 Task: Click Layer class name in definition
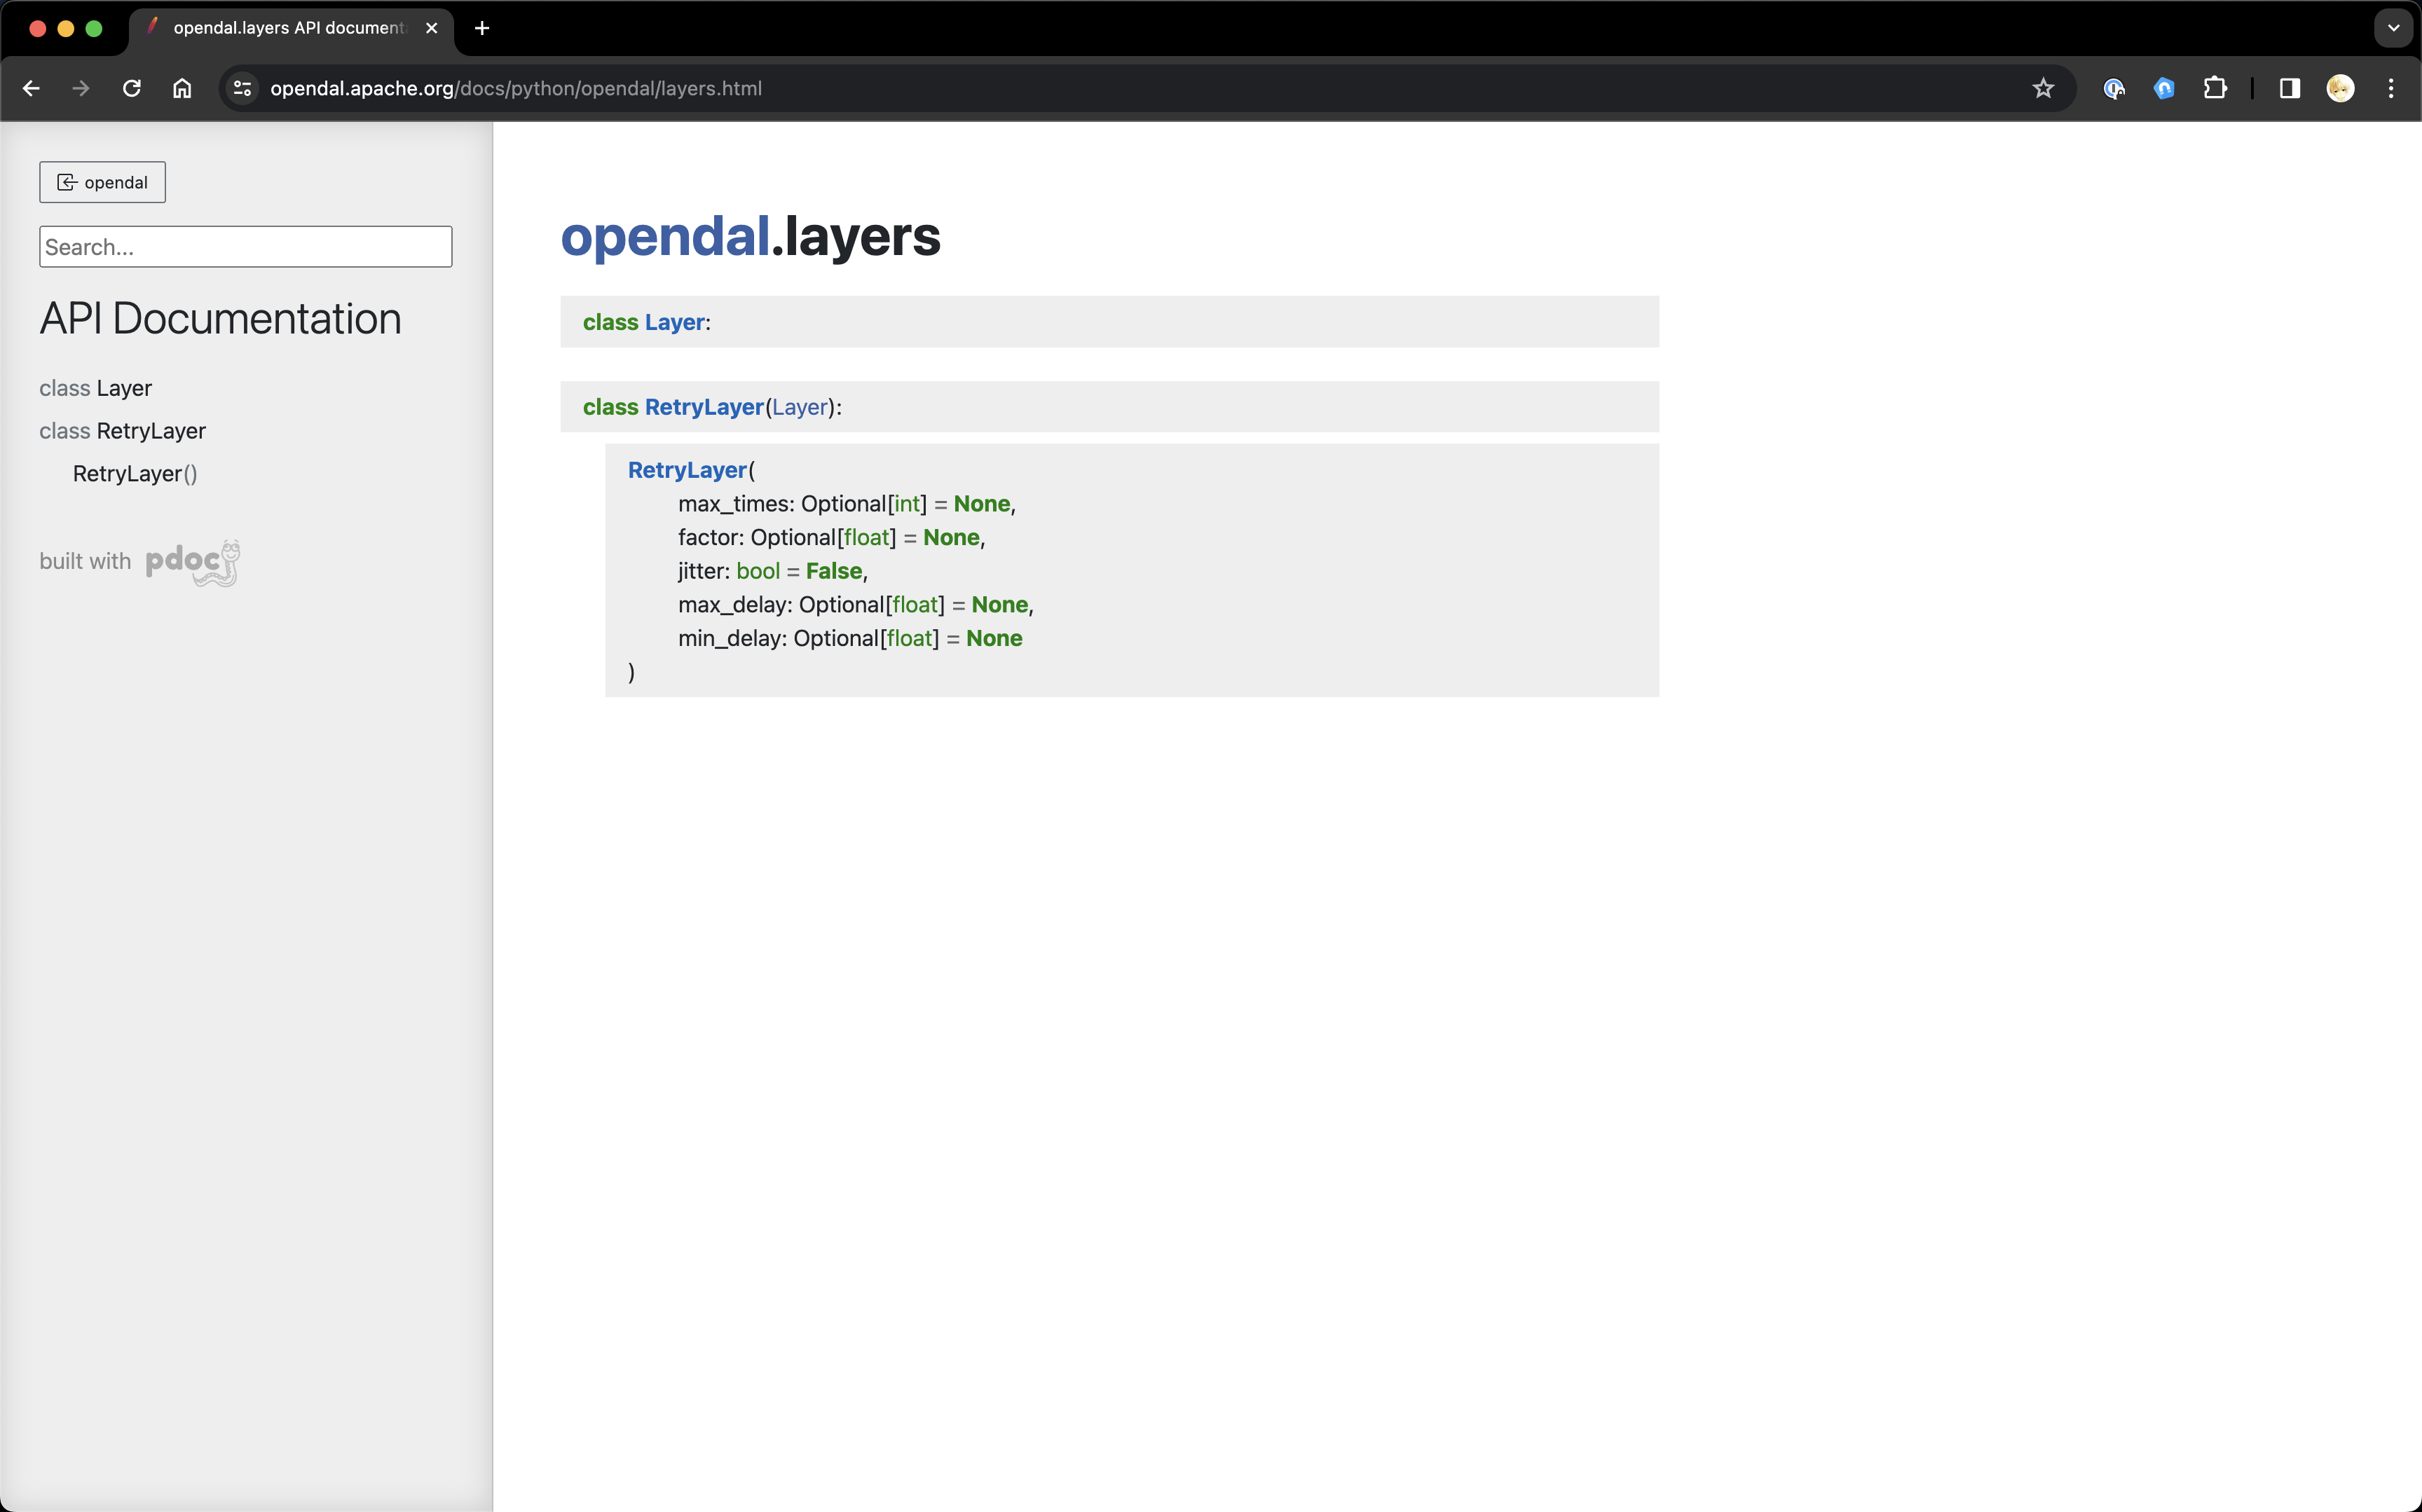(x=675, y=322)
